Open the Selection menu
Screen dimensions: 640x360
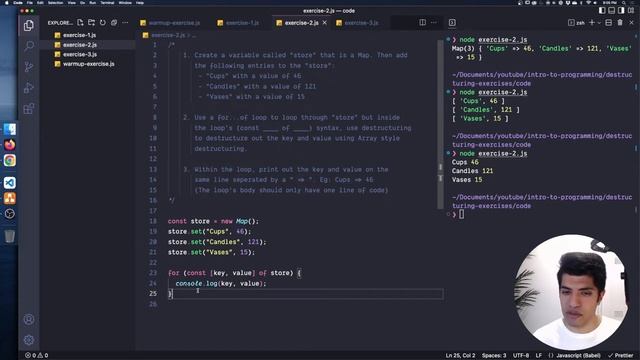55,2
